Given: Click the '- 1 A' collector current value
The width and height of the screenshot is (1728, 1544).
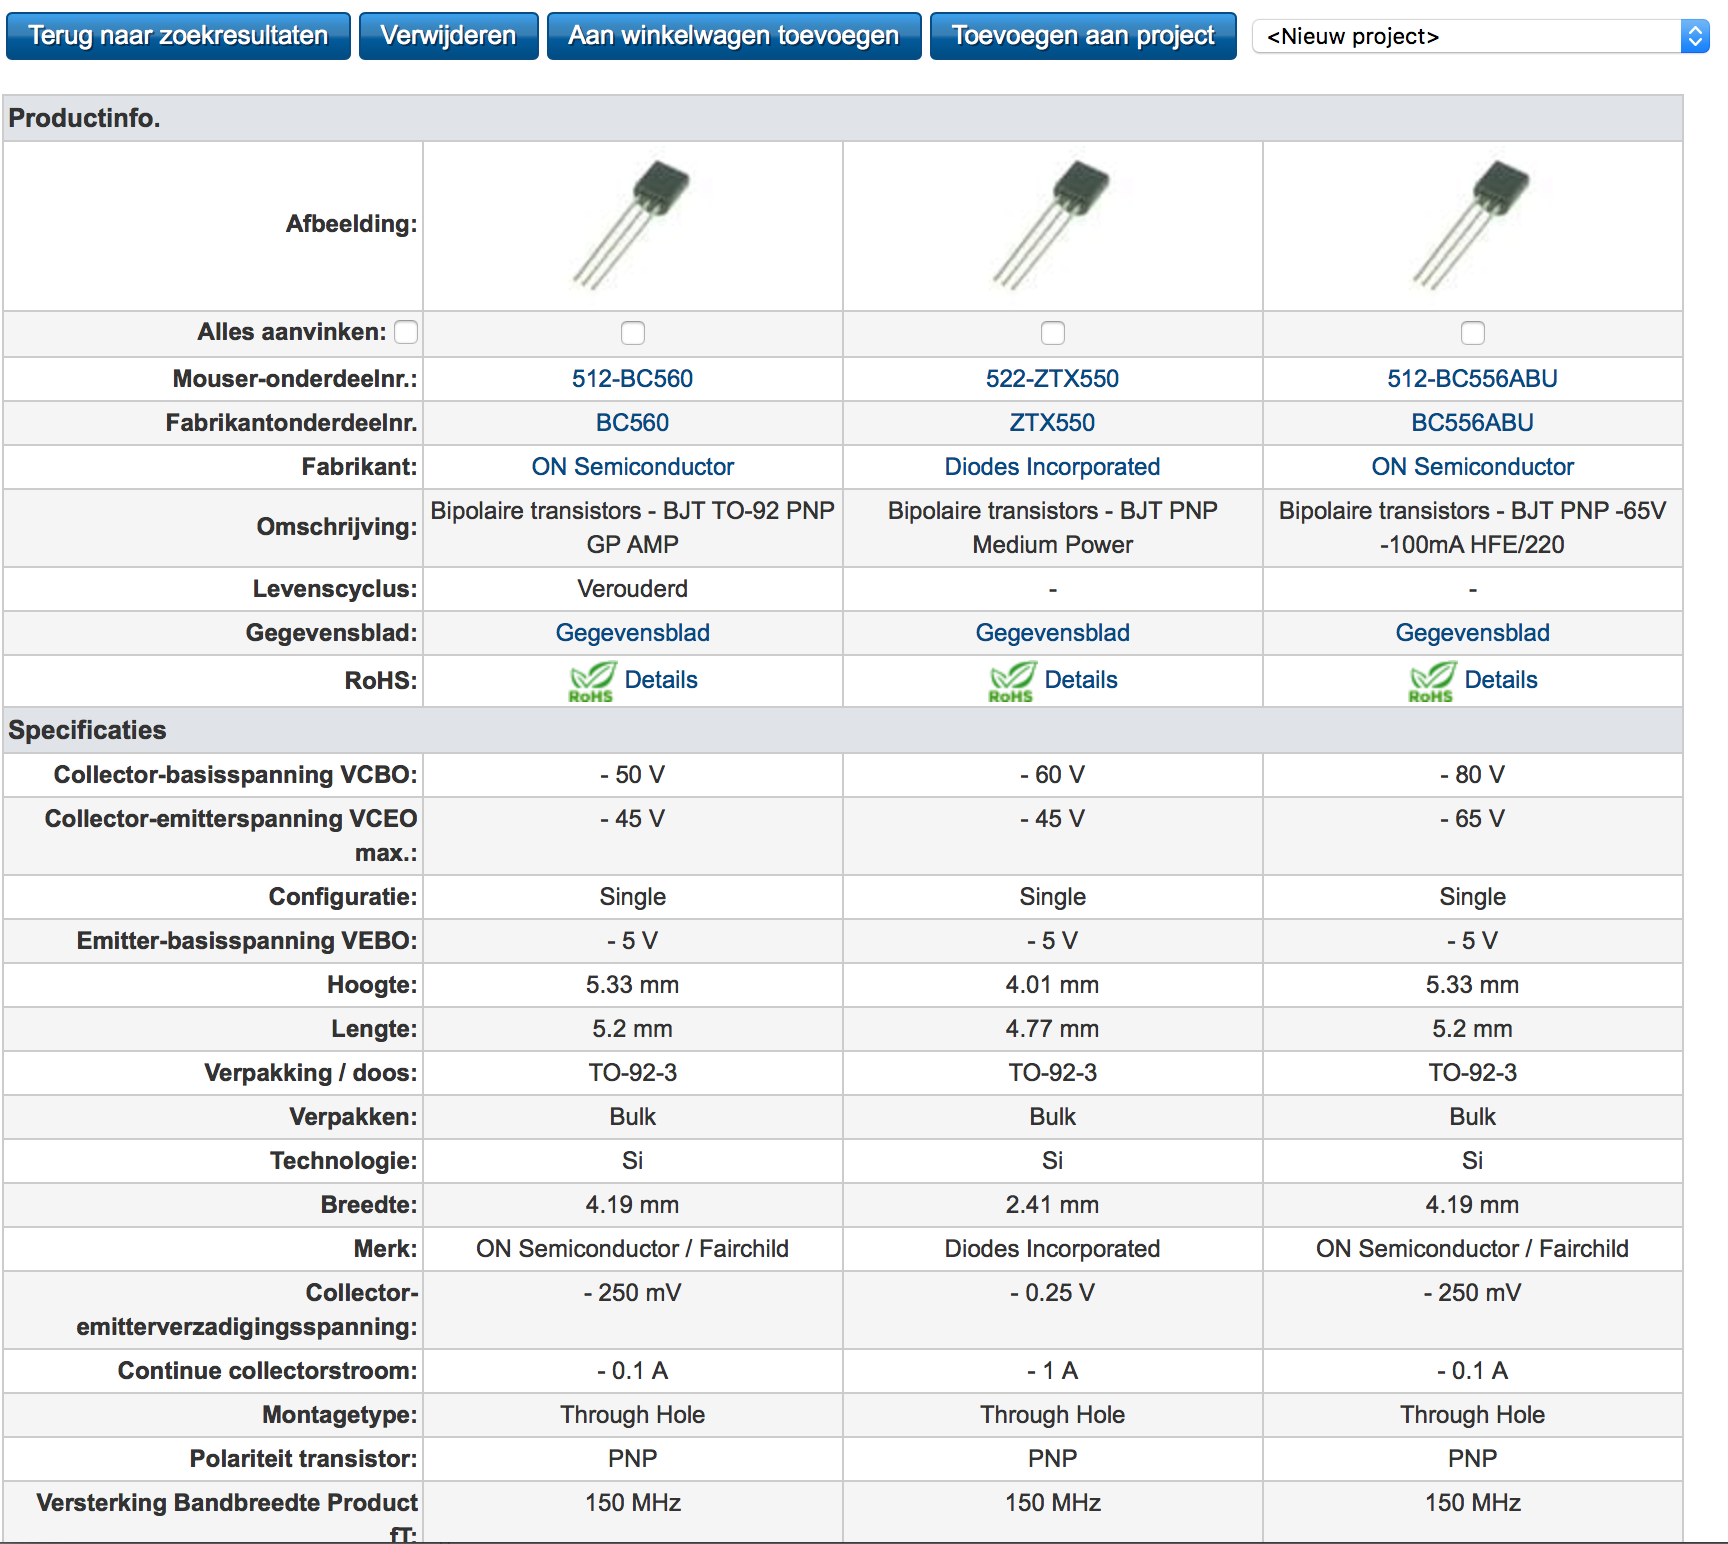Looking at the screenshot, I should (1052, 1371).
